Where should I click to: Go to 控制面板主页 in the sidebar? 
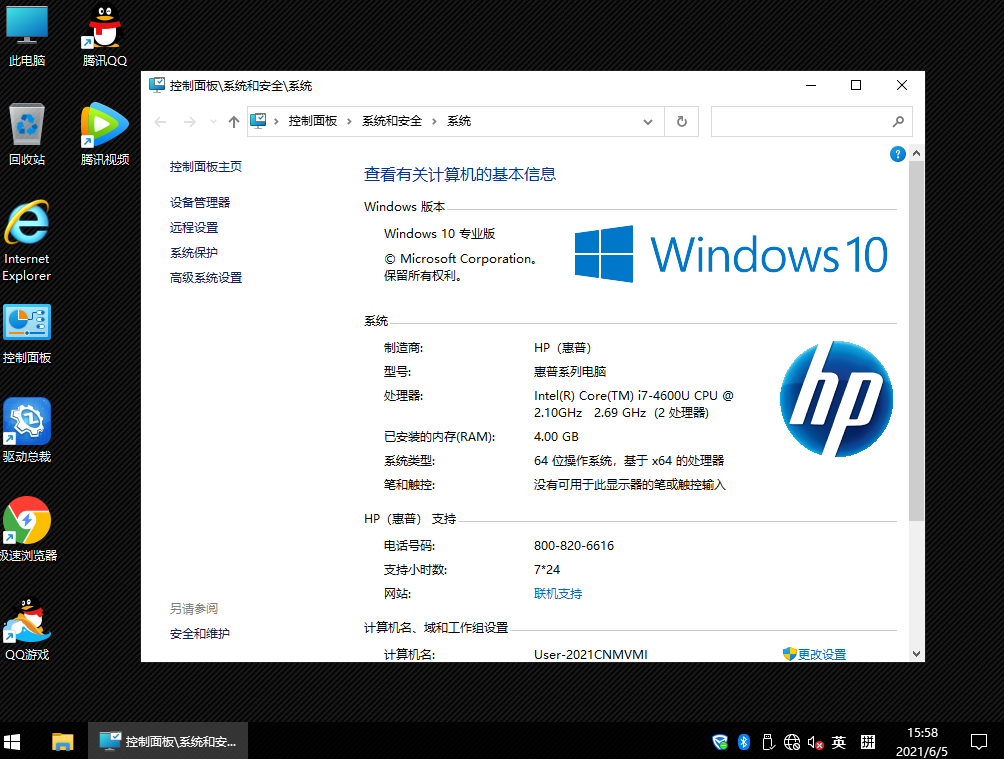205,167
